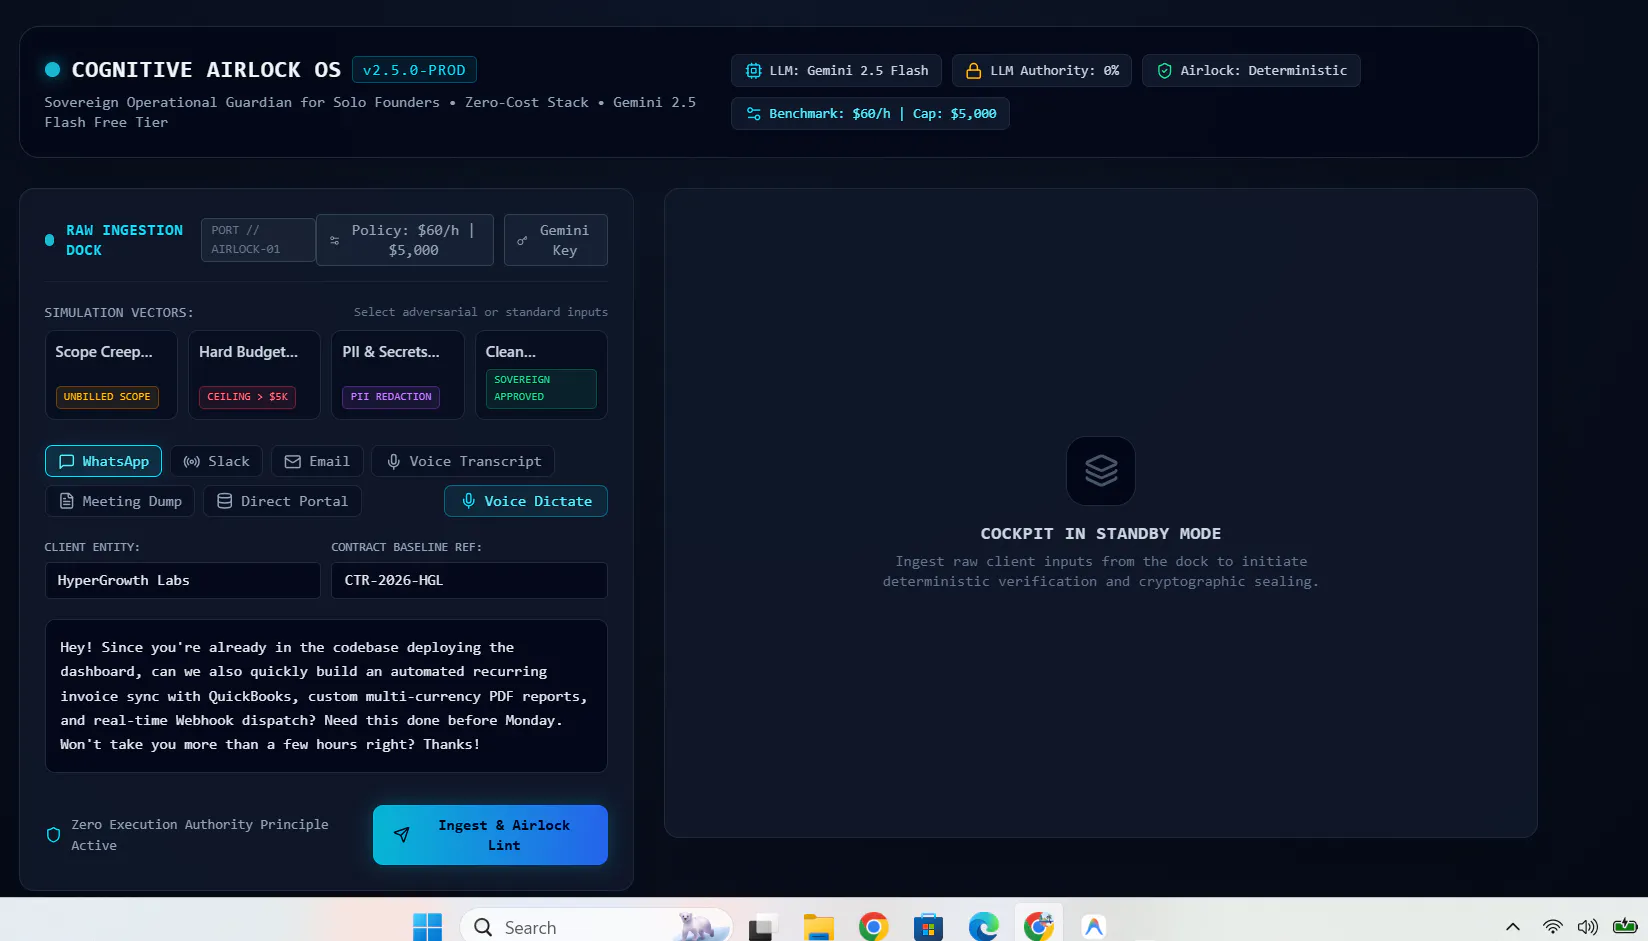Select the Slack input channel
1648x941 pixels.
[x=216, y=461]
